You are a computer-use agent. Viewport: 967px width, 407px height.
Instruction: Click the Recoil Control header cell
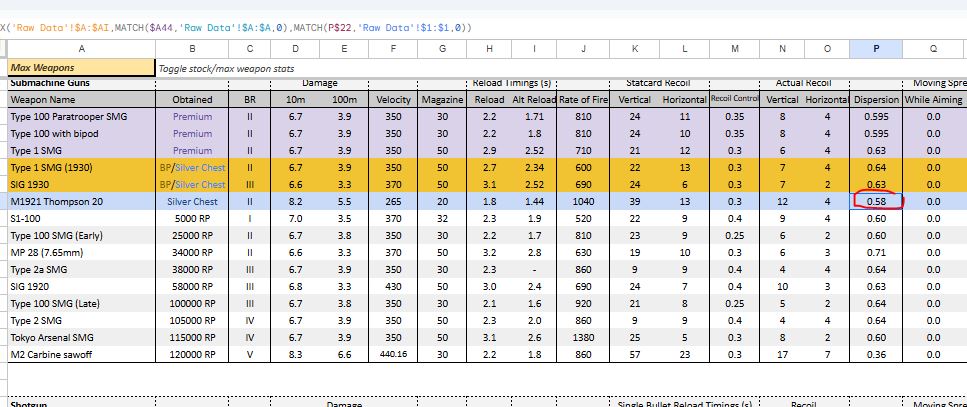(x=734, y=100)
